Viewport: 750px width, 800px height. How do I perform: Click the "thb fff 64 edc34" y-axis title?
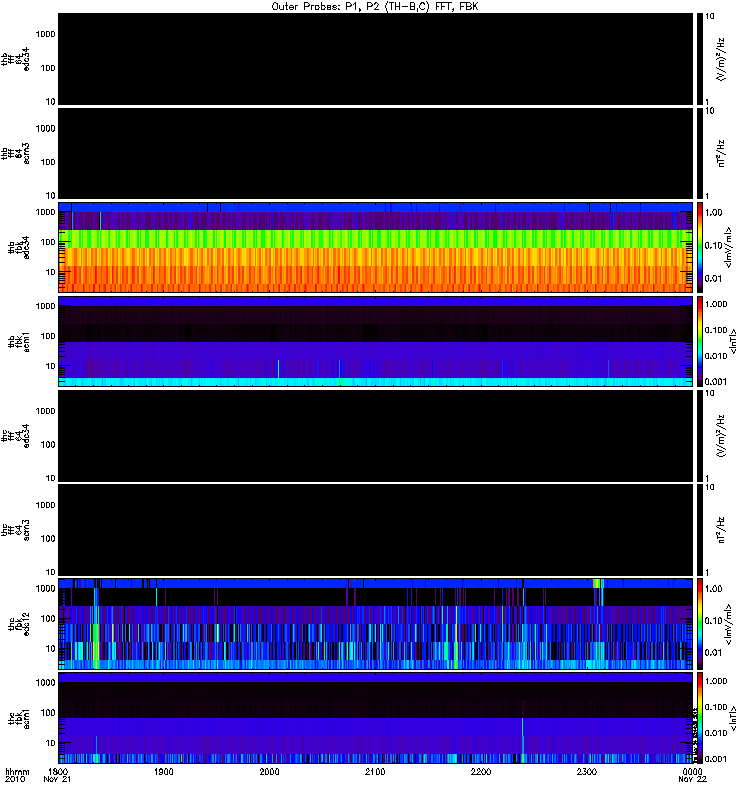(15, 59)
